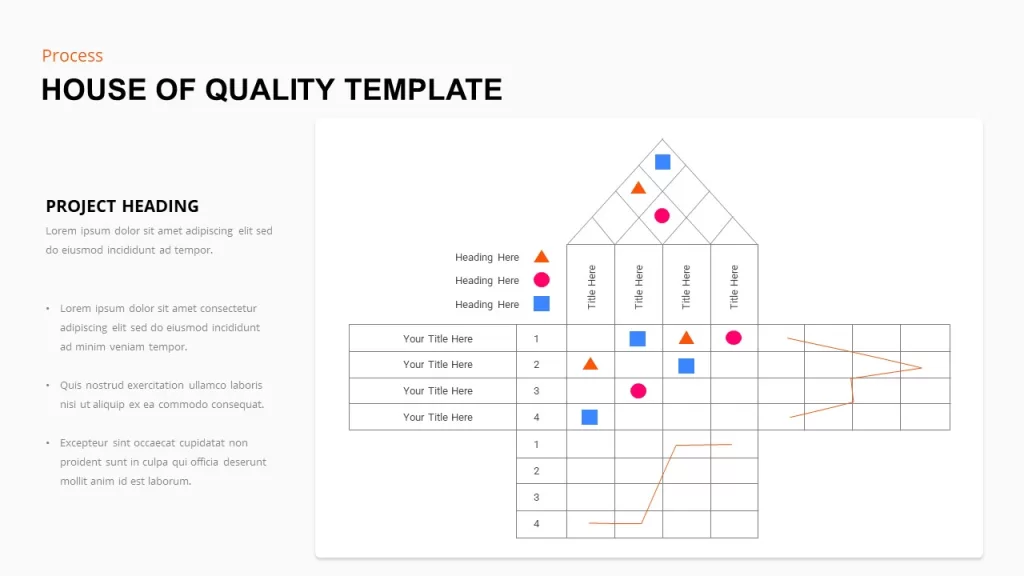This screenshot has height=576, width=1024.
Task: Click the blue square legend marker
Action: [541, 304]
